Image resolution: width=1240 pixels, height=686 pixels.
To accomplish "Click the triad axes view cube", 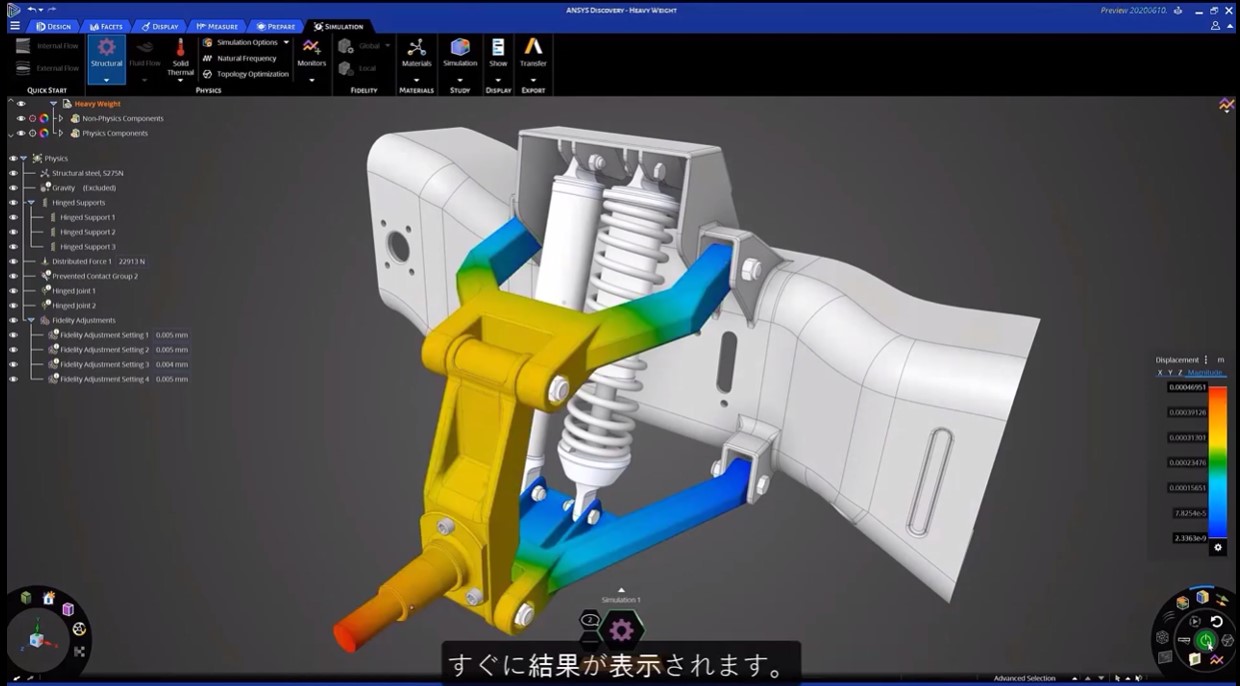I will point(37,639).
